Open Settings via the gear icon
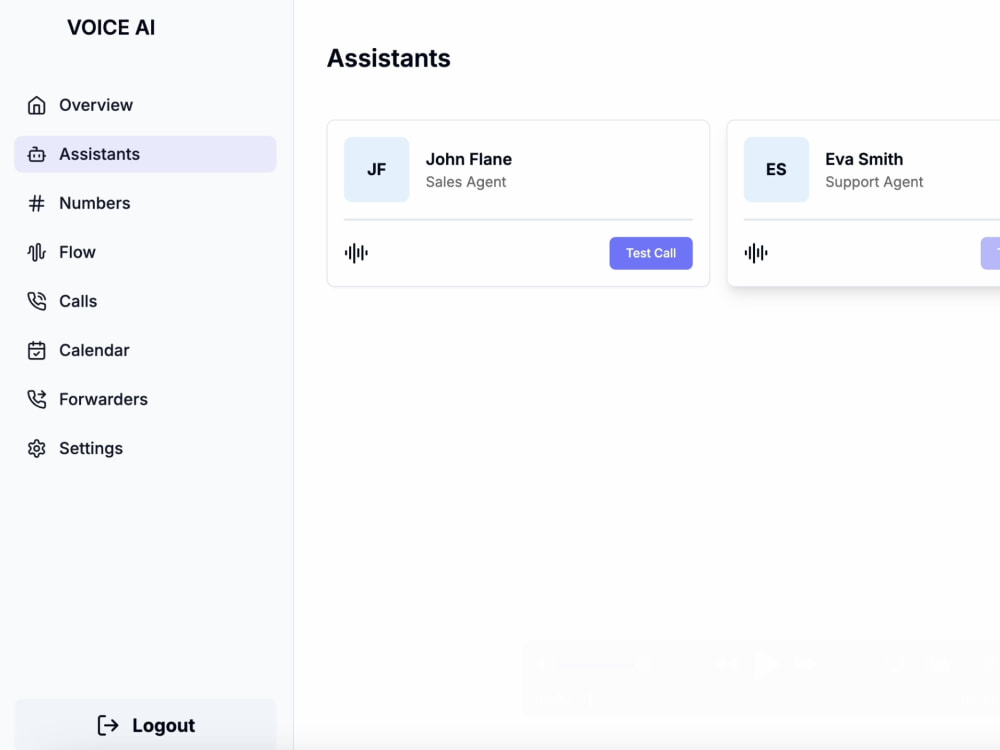Image resolution: width=1000 pixels, height=750 pixels. point(36,448)
